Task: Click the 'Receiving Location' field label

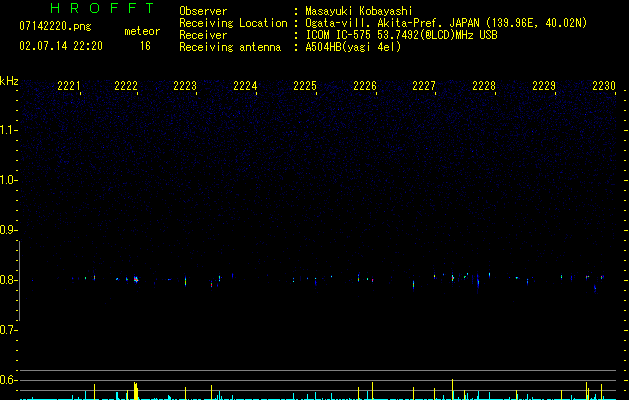Action: coord(233,23)
